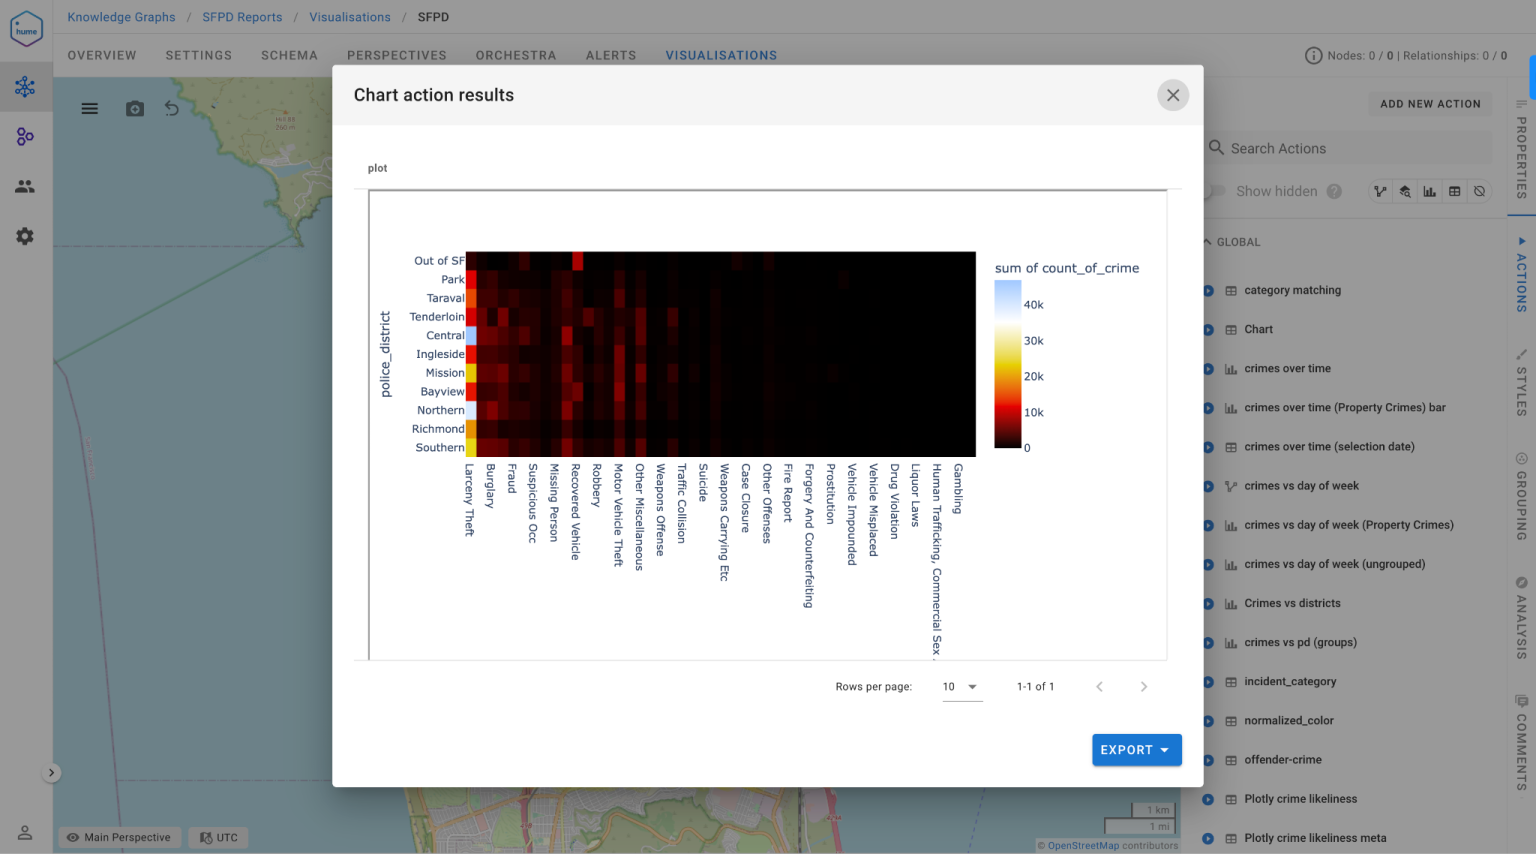Open the rows per page dropdown

(x=961, y=687)
